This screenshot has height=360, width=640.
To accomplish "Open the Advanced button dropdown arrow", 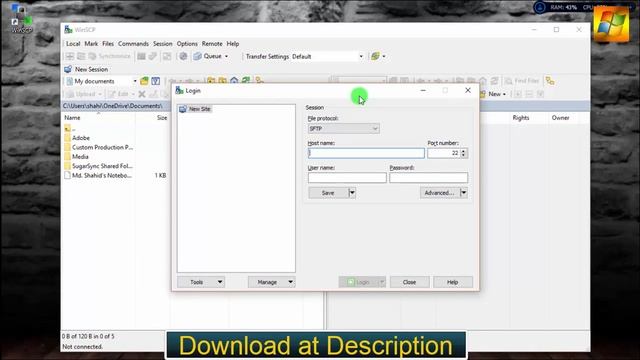I will pyautogui.click(x=464, y=193).
